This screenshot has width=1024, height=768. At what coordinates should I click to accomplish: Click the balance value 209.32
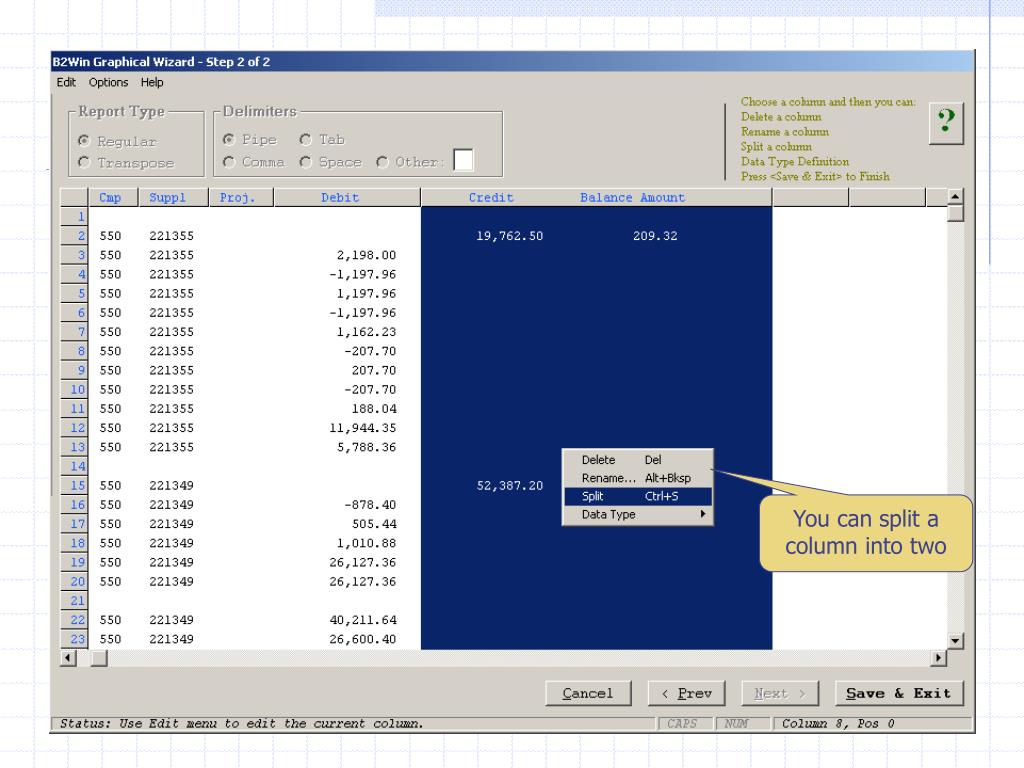point(655,236)
